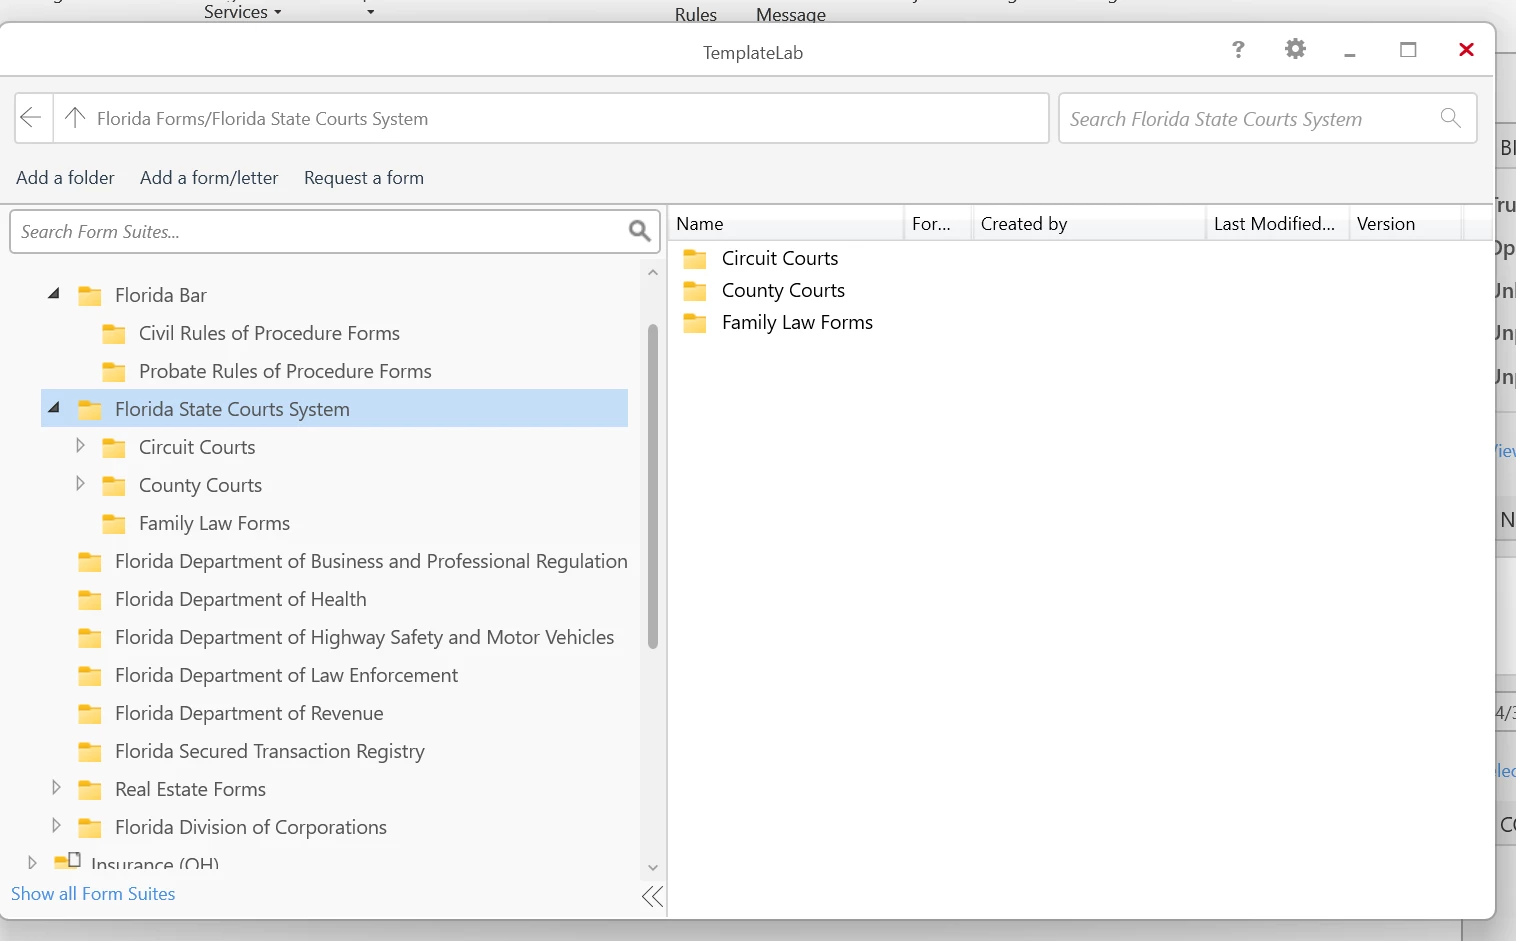1516x941 pixels.
Task: Sort by the For... column header
Action: point(938,224)
